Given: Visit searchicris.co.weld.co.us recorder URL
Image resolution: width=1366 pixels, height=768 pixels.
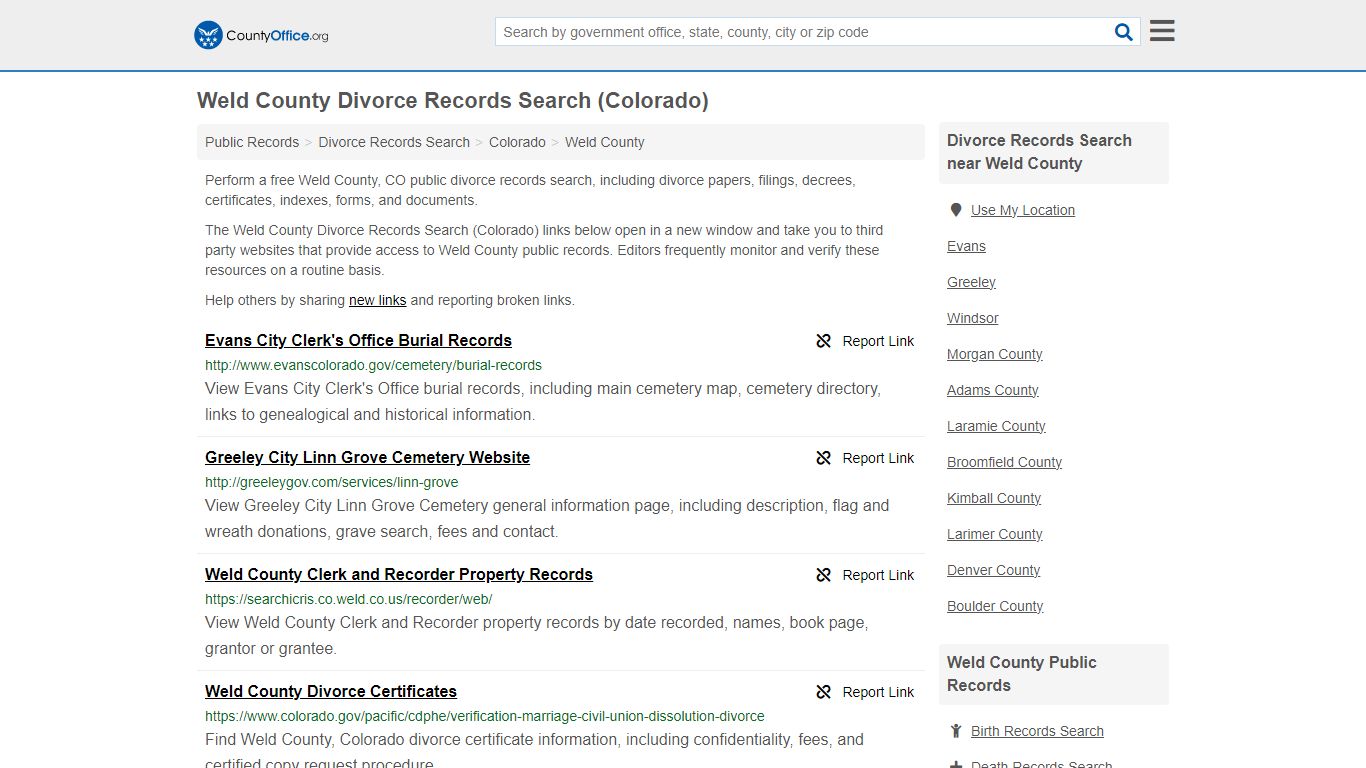Looking at the screenshot, I should click(348, 599).
